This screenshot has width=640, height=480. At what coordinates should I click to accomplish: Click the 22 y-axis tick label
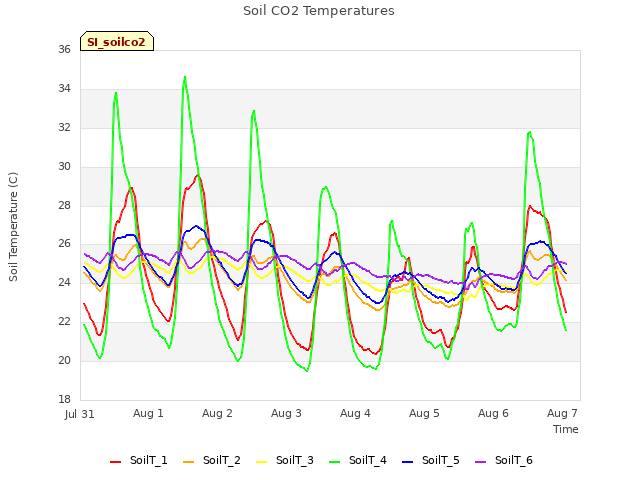[64, 322]
